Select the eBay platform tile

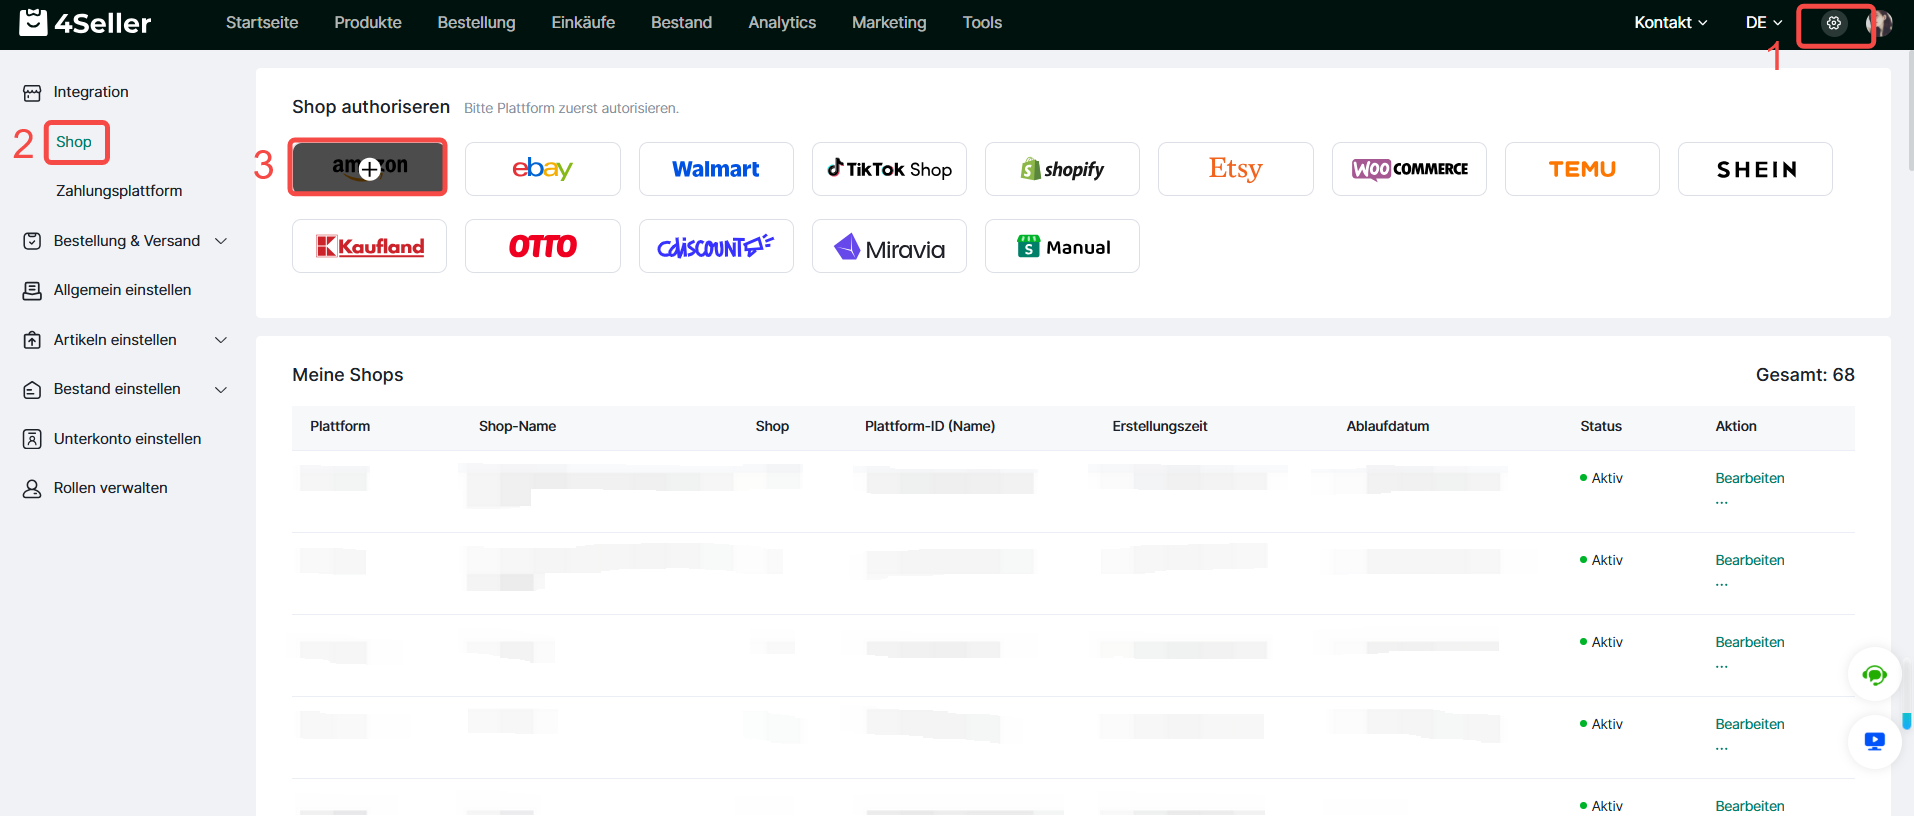(x=542, y=169)
